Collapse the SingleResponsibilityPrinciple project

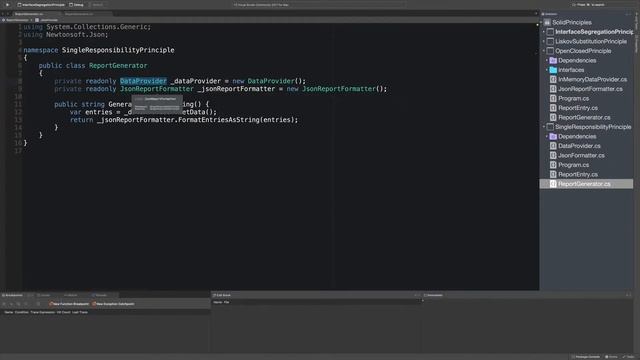tap(544, 127)
